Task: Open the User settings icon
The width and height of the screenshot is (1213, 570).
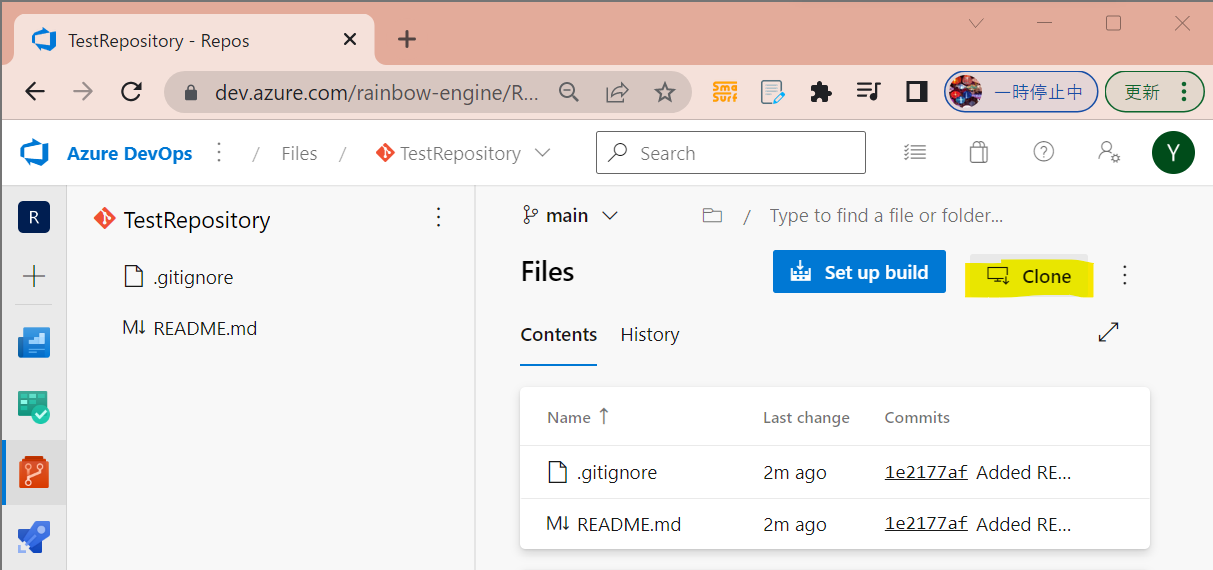Action: coord(1108,152)
